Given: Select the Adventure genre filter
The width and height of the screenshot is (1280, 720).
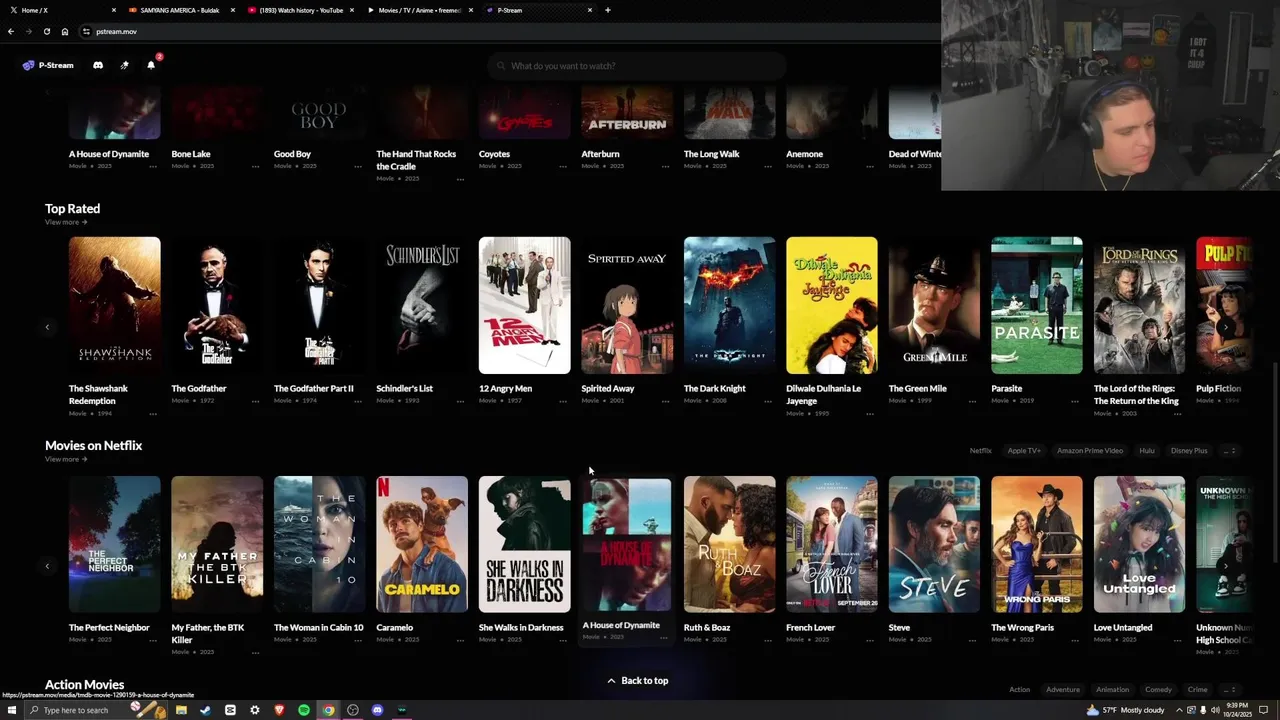Looking at the screenshot, I should [1063, 690].
